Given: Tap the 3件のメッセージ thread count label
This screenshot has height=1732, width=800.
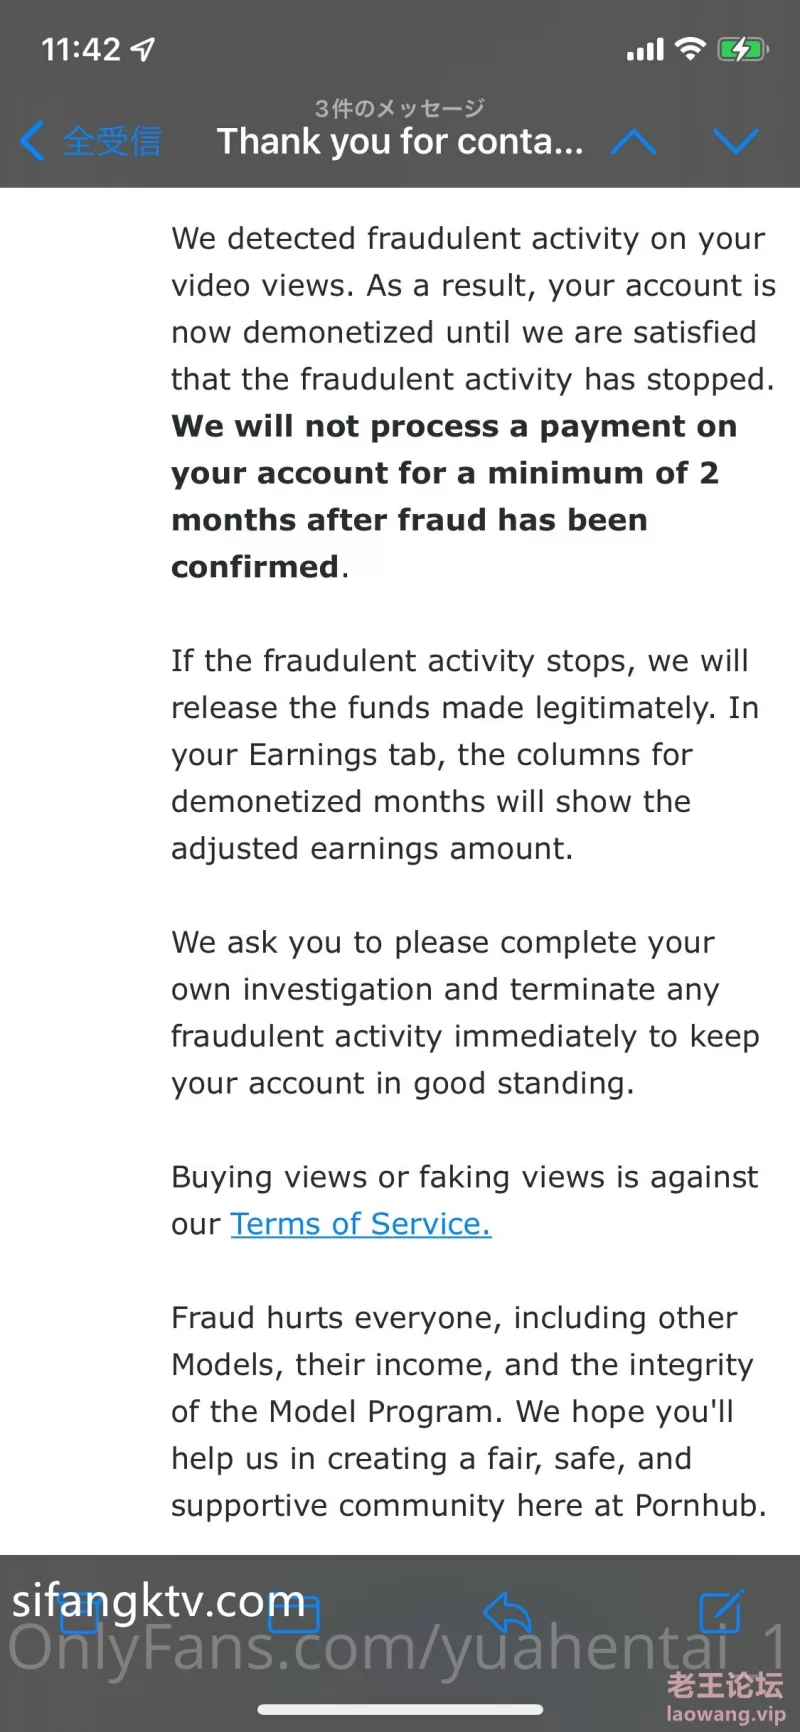Looking at the screenshot, I should click(399, 107).
